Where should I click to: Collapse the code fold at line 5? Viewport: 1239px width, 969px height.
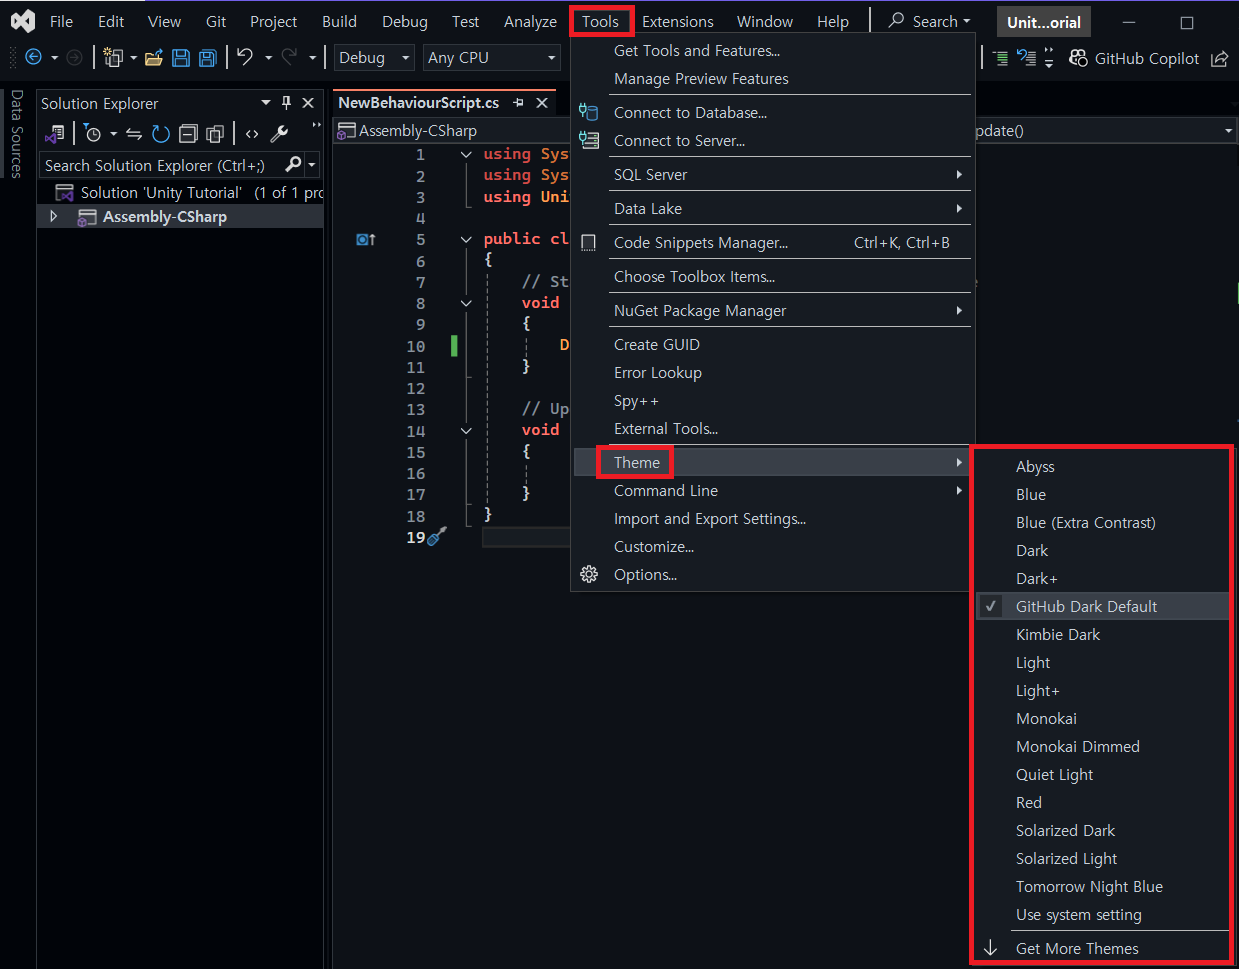click(x=466, y=239)
